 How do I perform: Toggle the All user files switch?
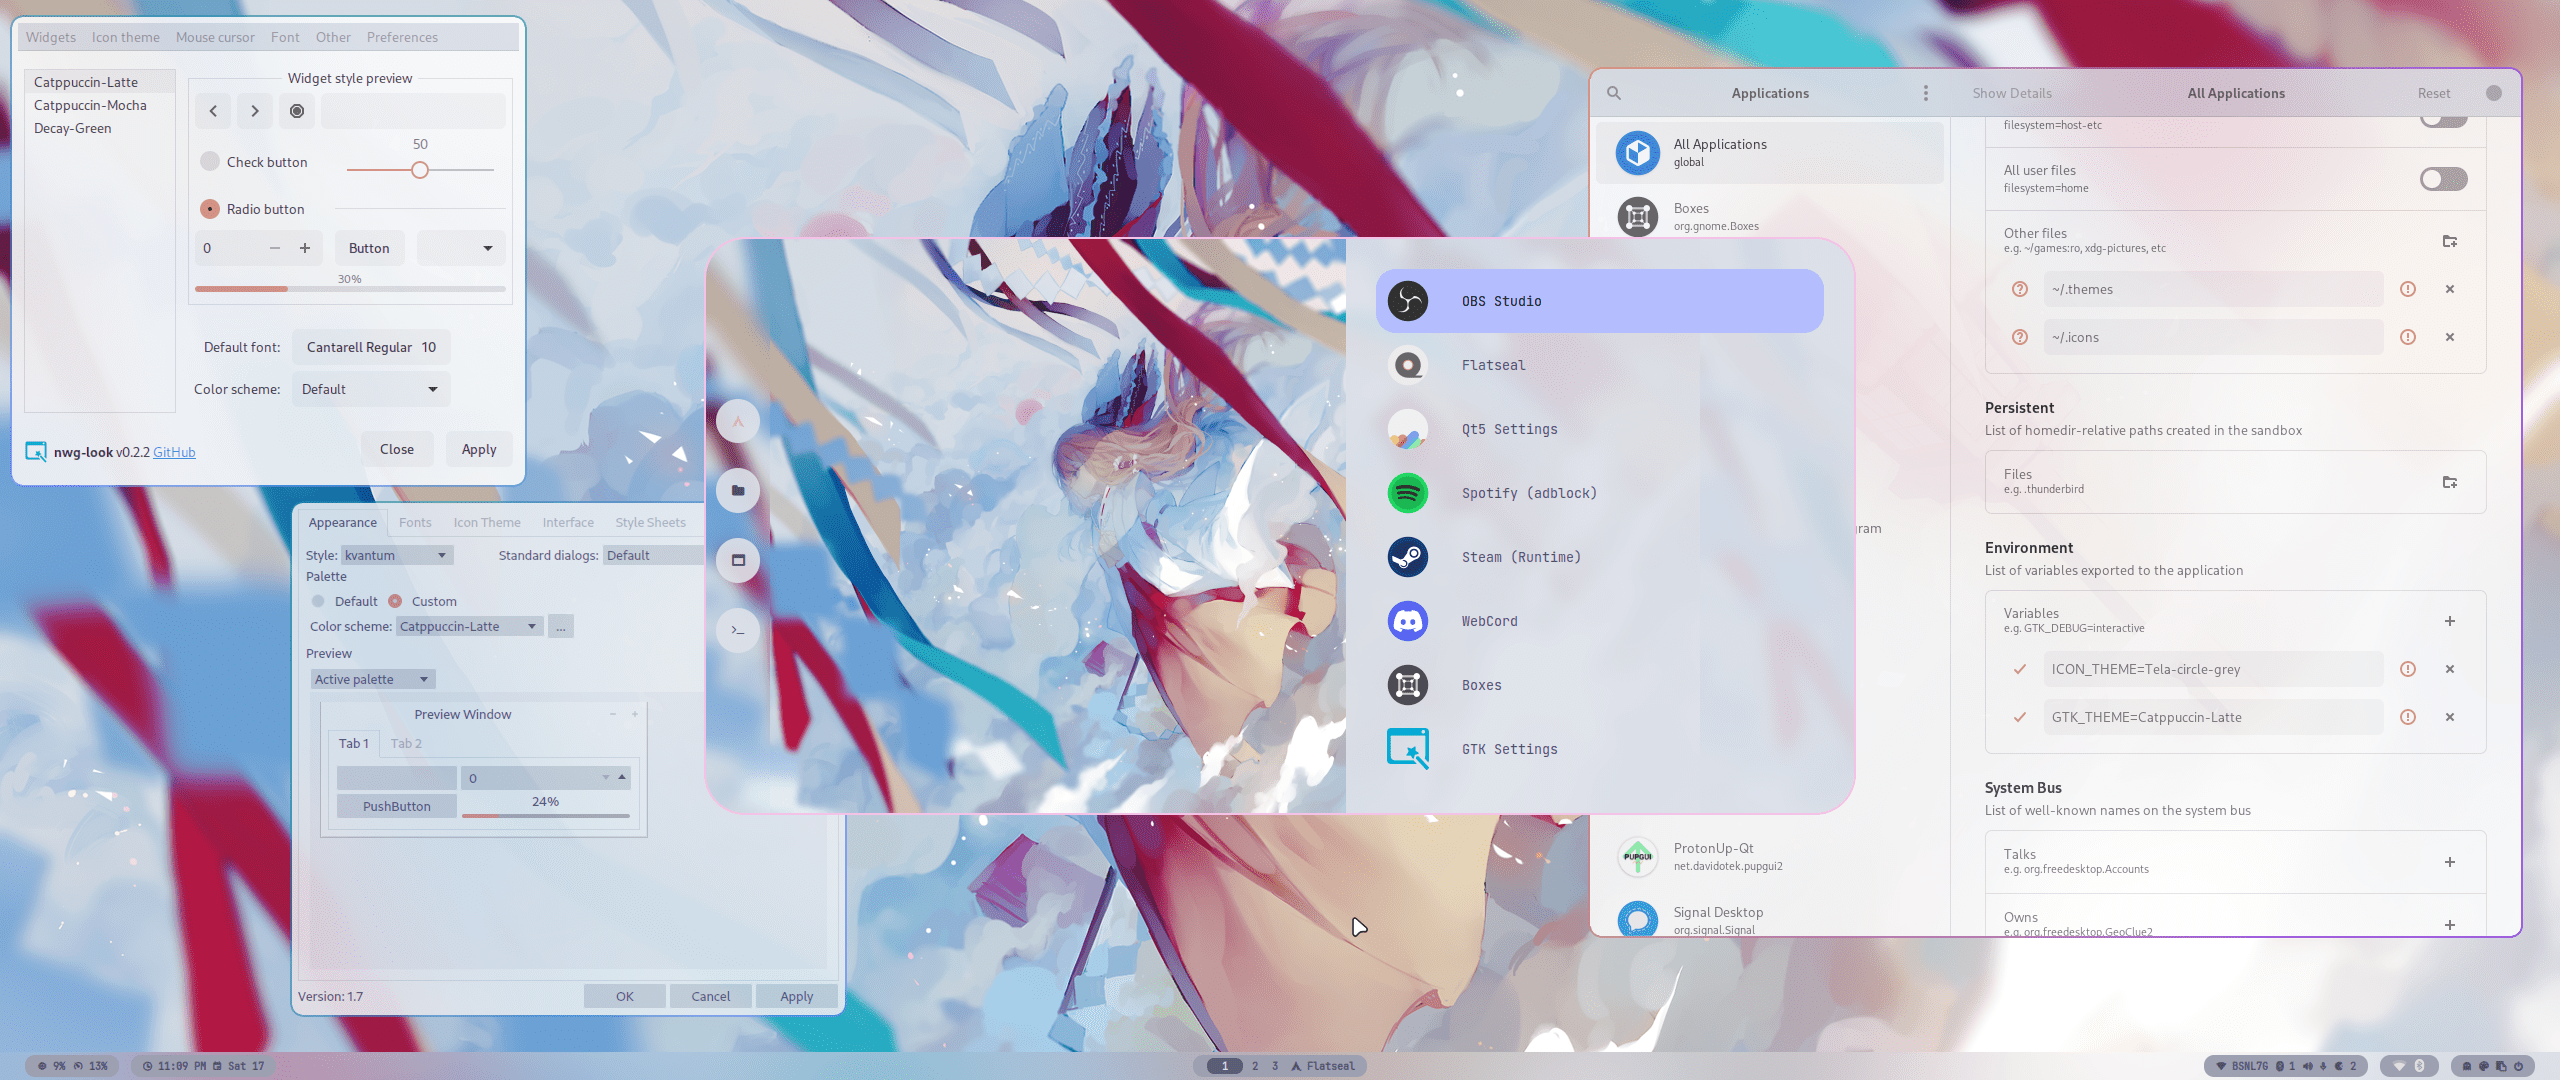(x=2443, y=179)
